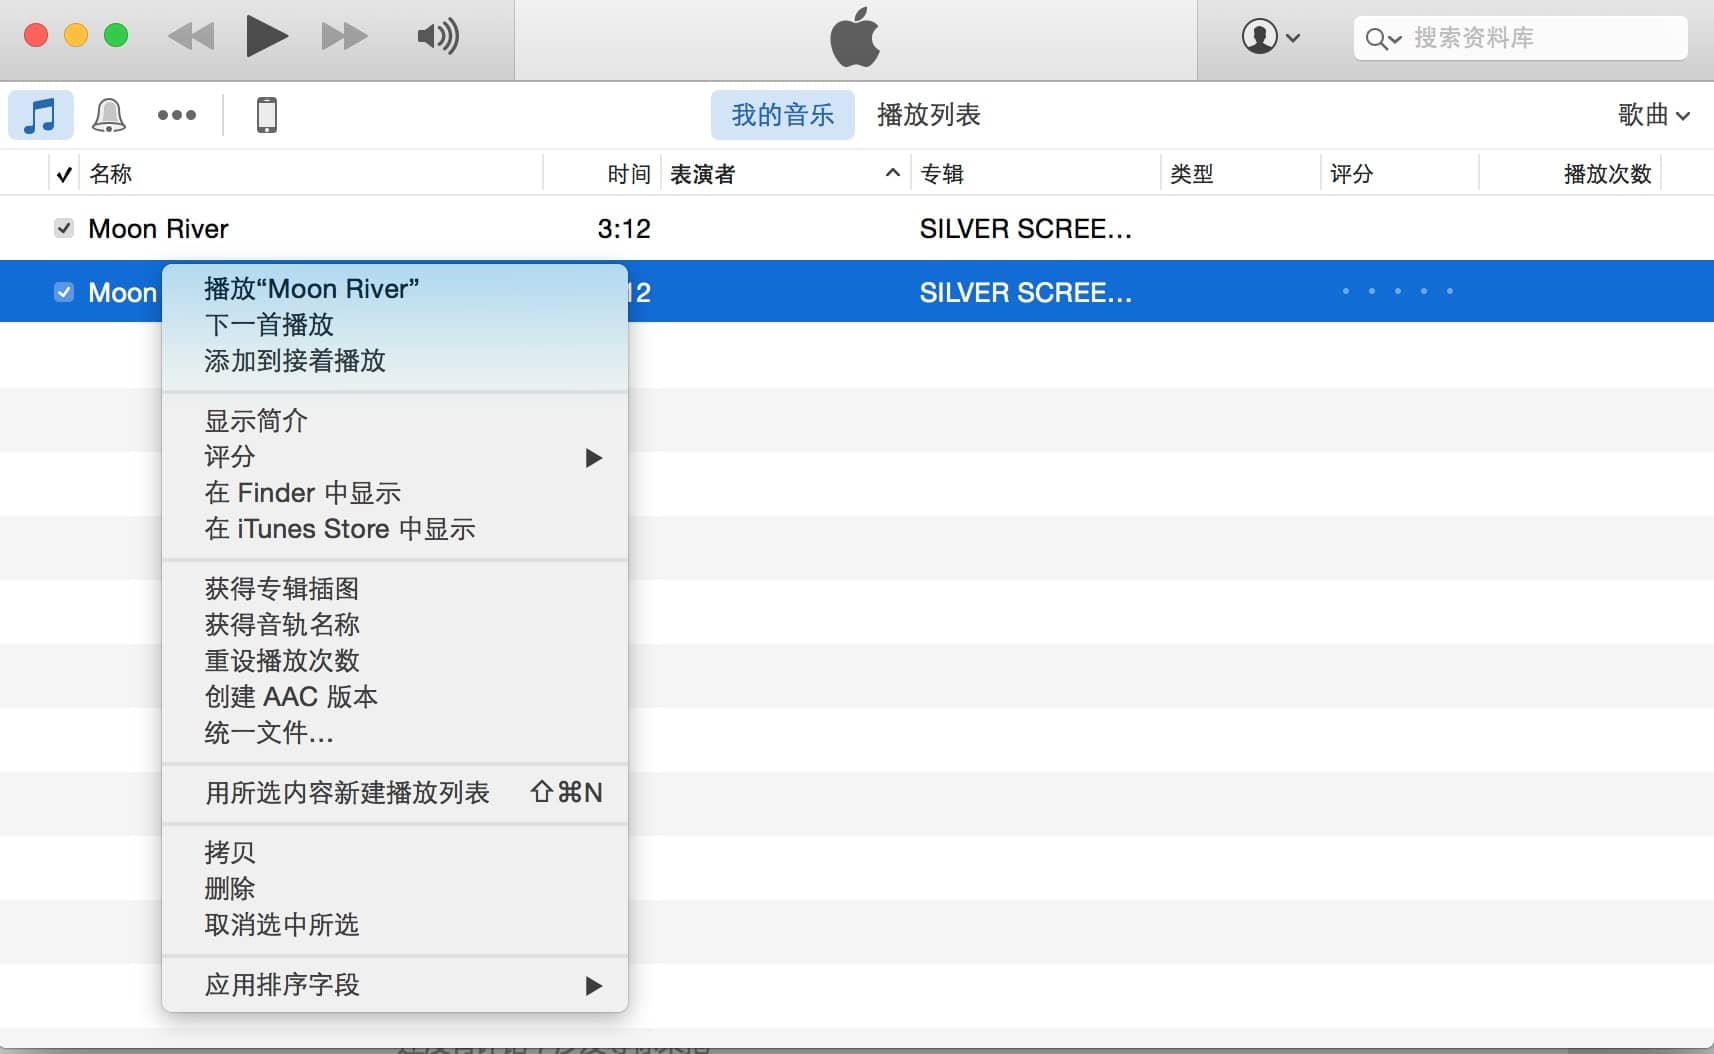Uncheck the selected Moon River row checkbox
1714x1054 pixels.
(64, 292)
